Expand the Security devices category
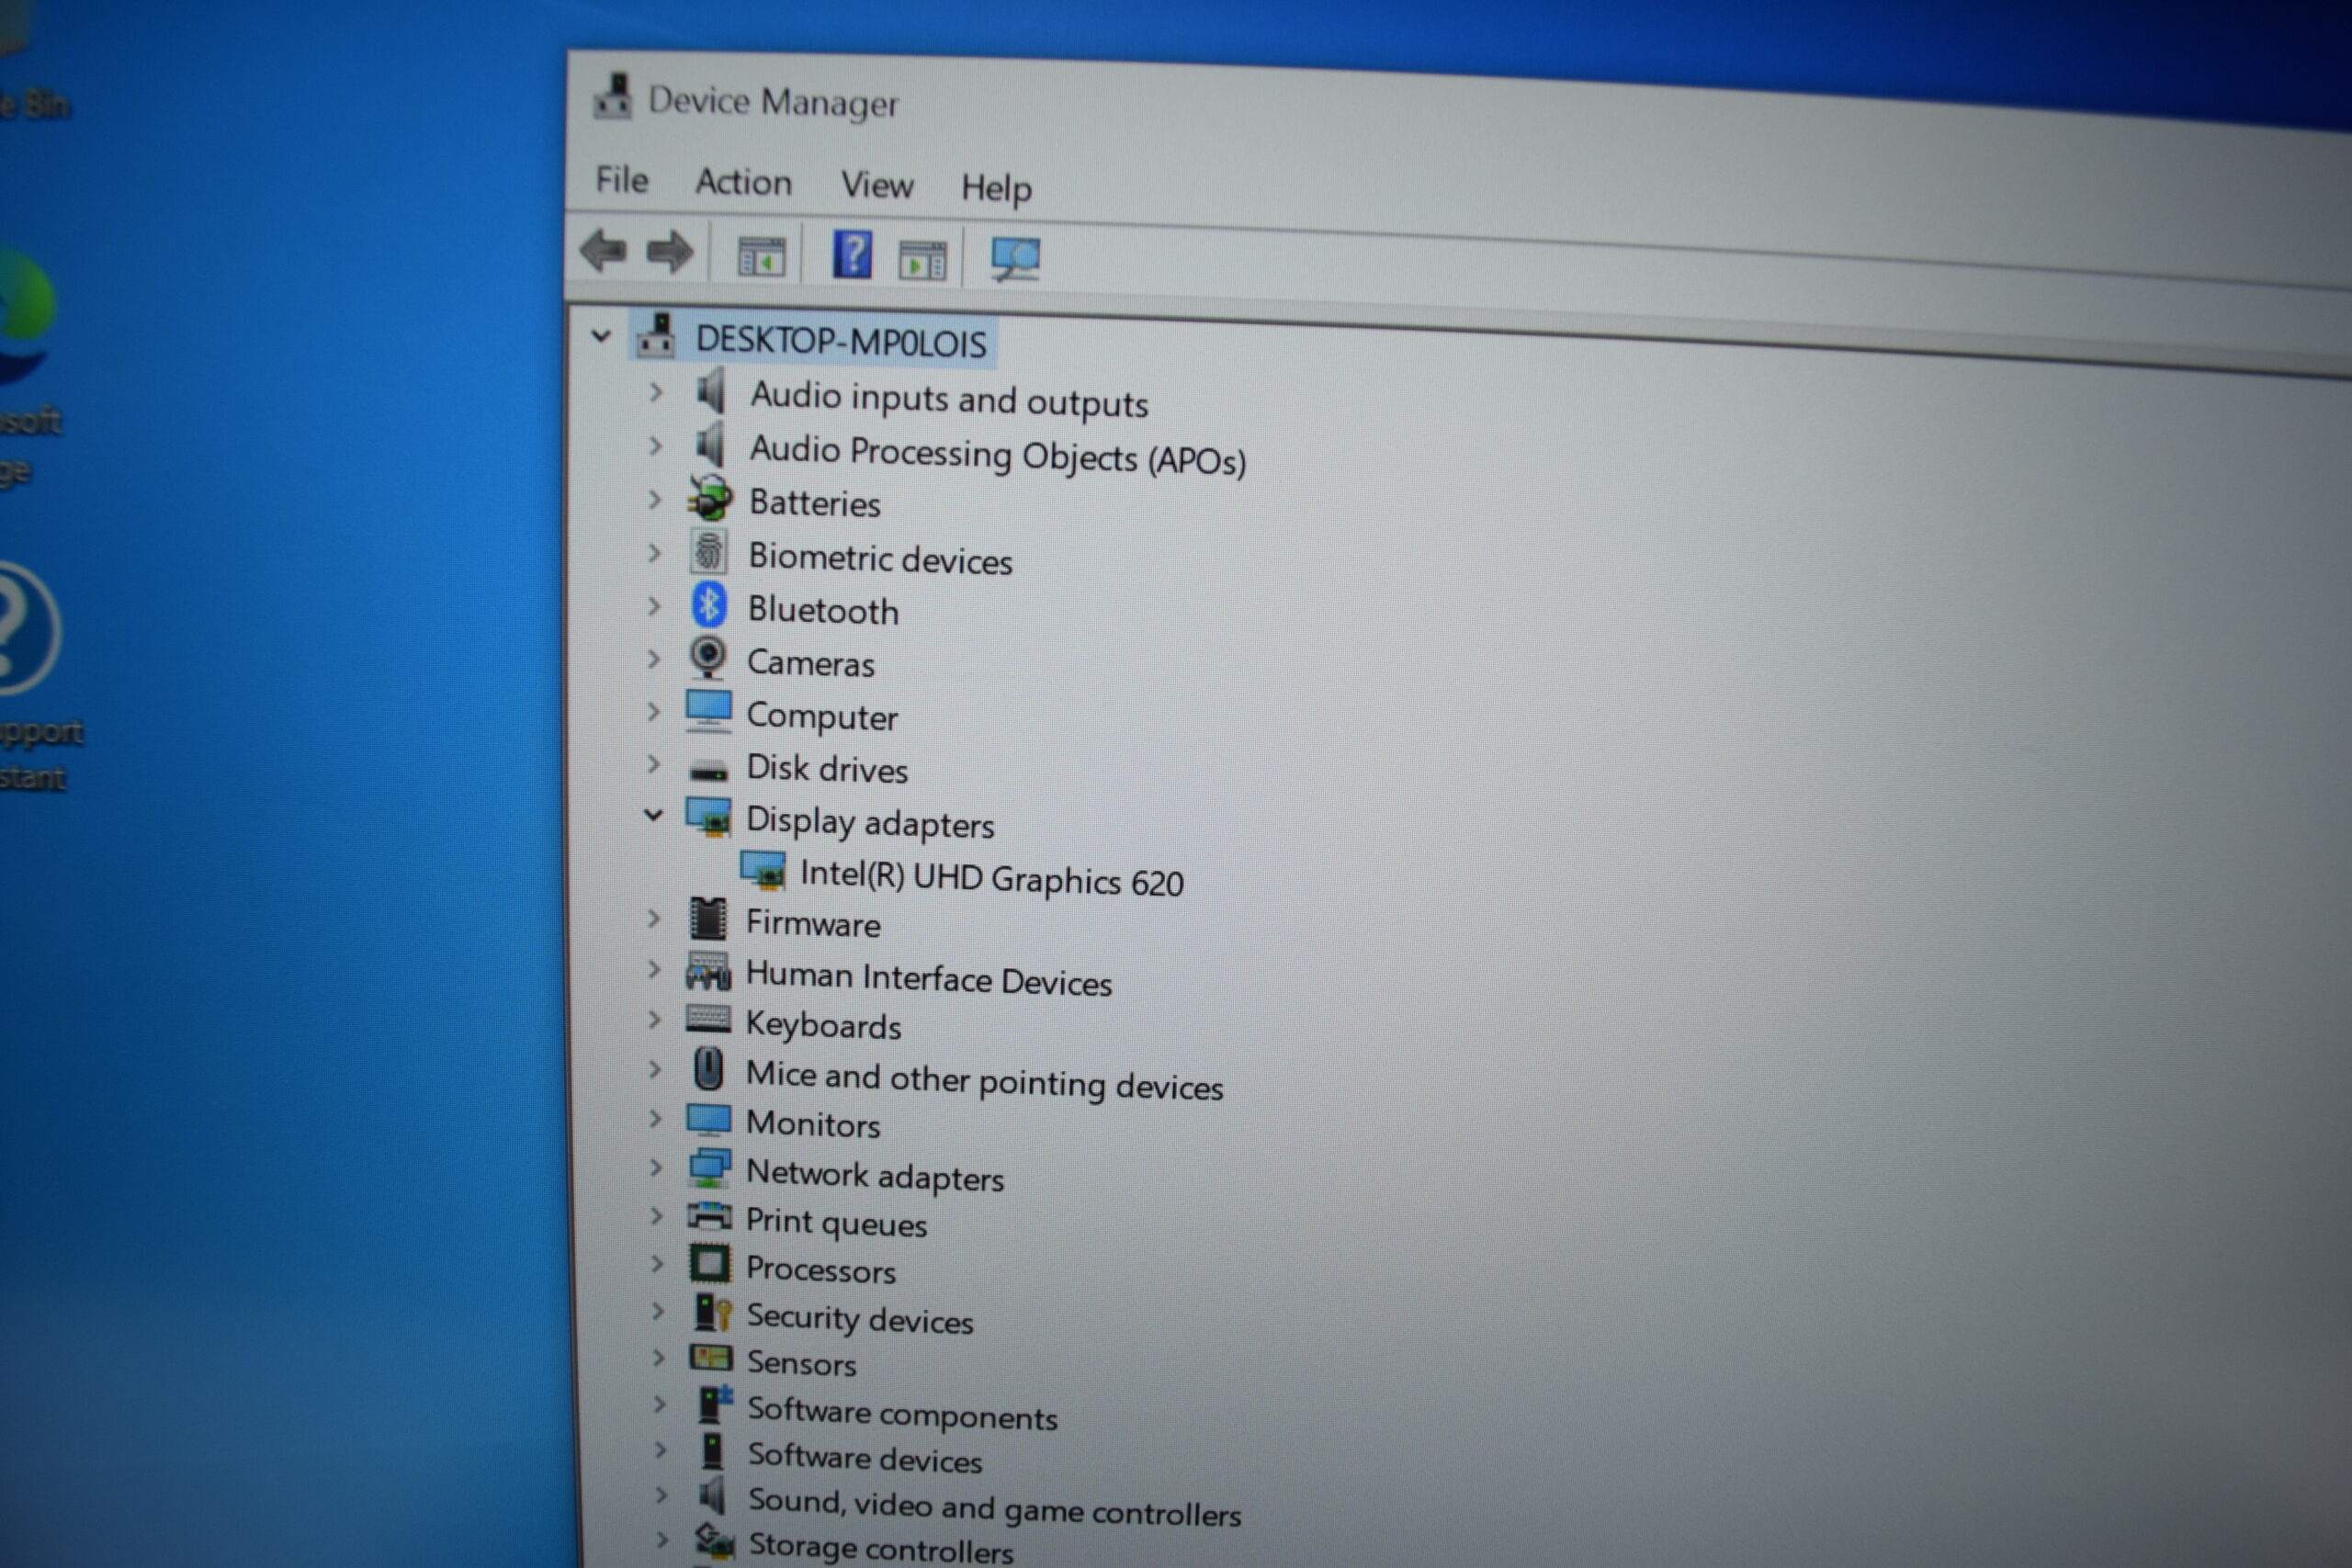Image resolution: width=2352 pixels, height=1568 pixels. click(x=657, y=1311)
